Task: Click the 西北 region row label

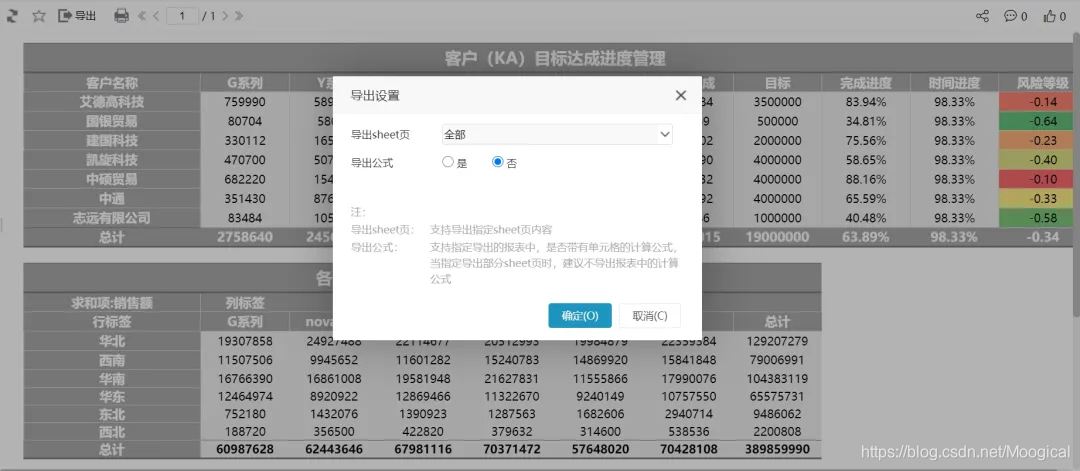Action: coord(112,432)
